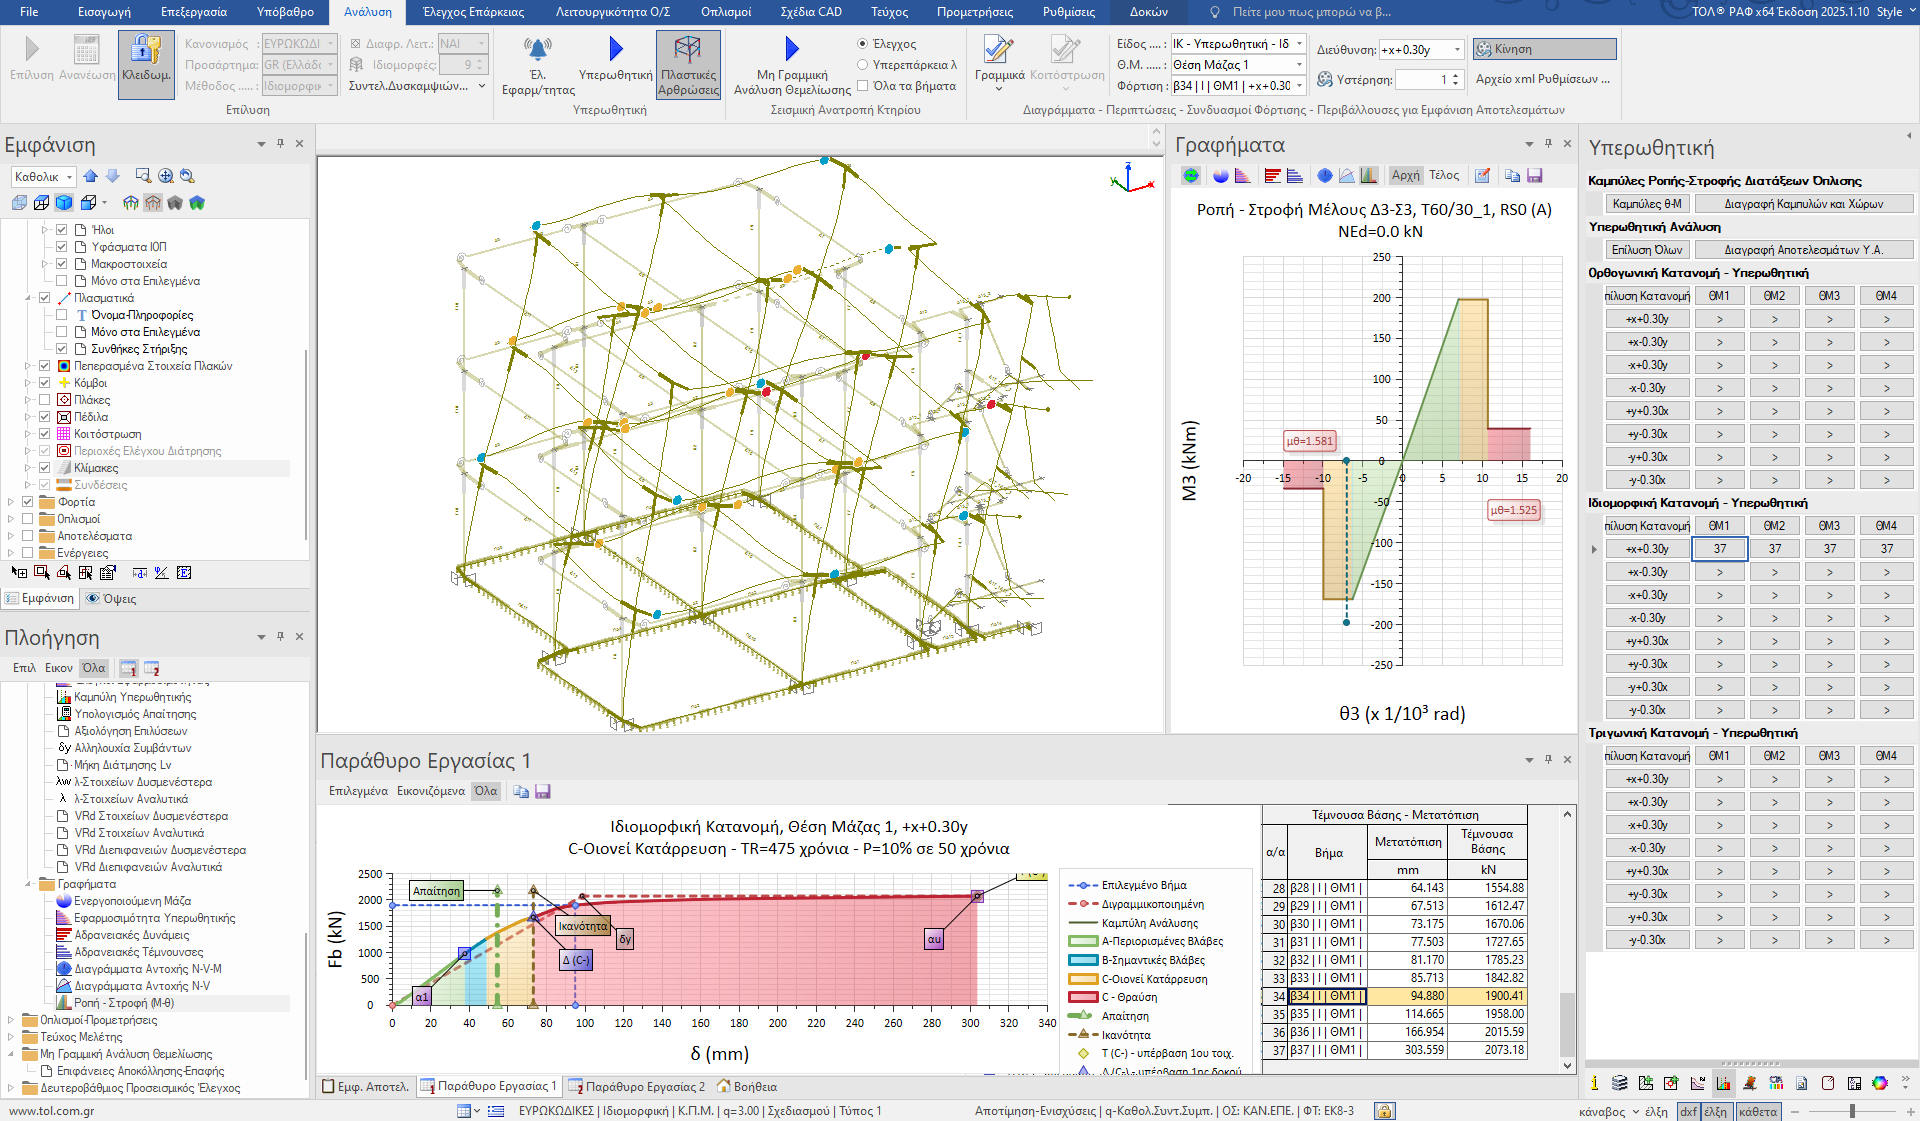1920x1121 pixels.
Task: Open the Οπλισμοί menu tab
Action: coord(725,12)
